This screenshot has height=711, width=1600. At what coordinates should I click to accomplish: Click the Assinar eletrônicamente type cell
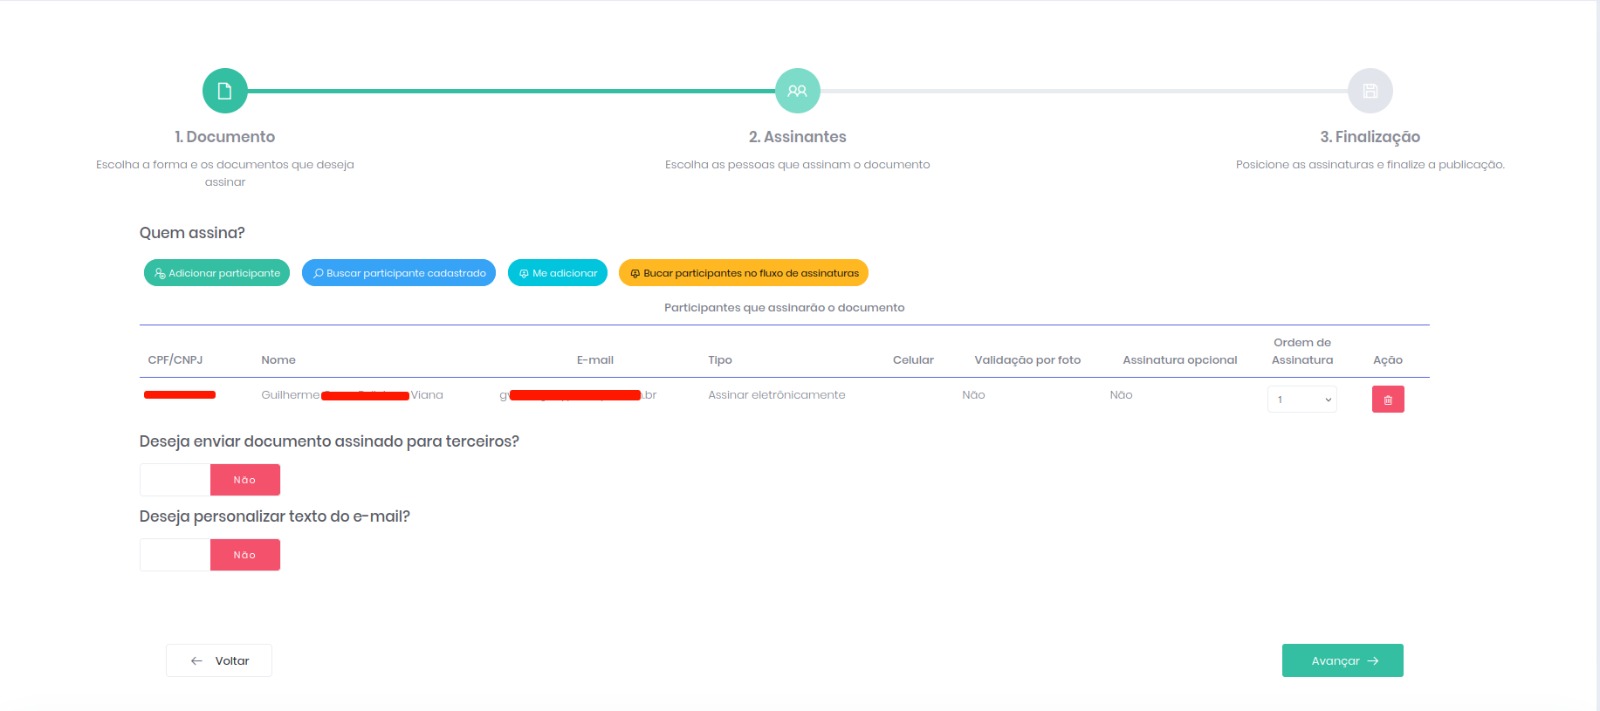[x=776, y=395]
